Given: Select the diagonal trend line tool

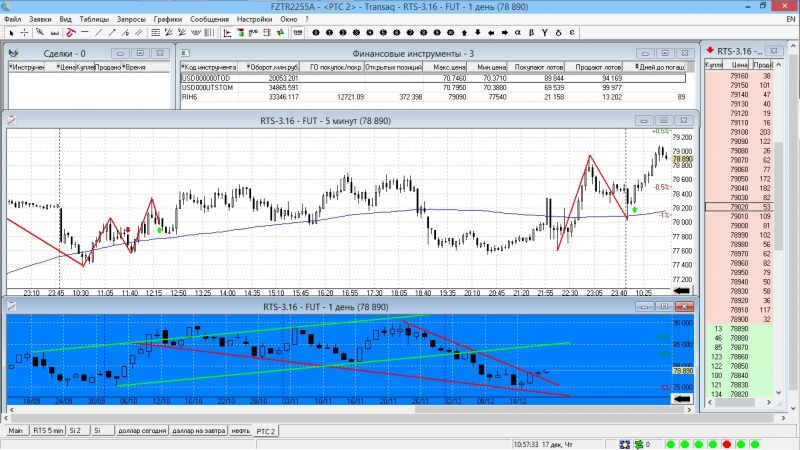Looking at the screenshot, I should (98, 33).
